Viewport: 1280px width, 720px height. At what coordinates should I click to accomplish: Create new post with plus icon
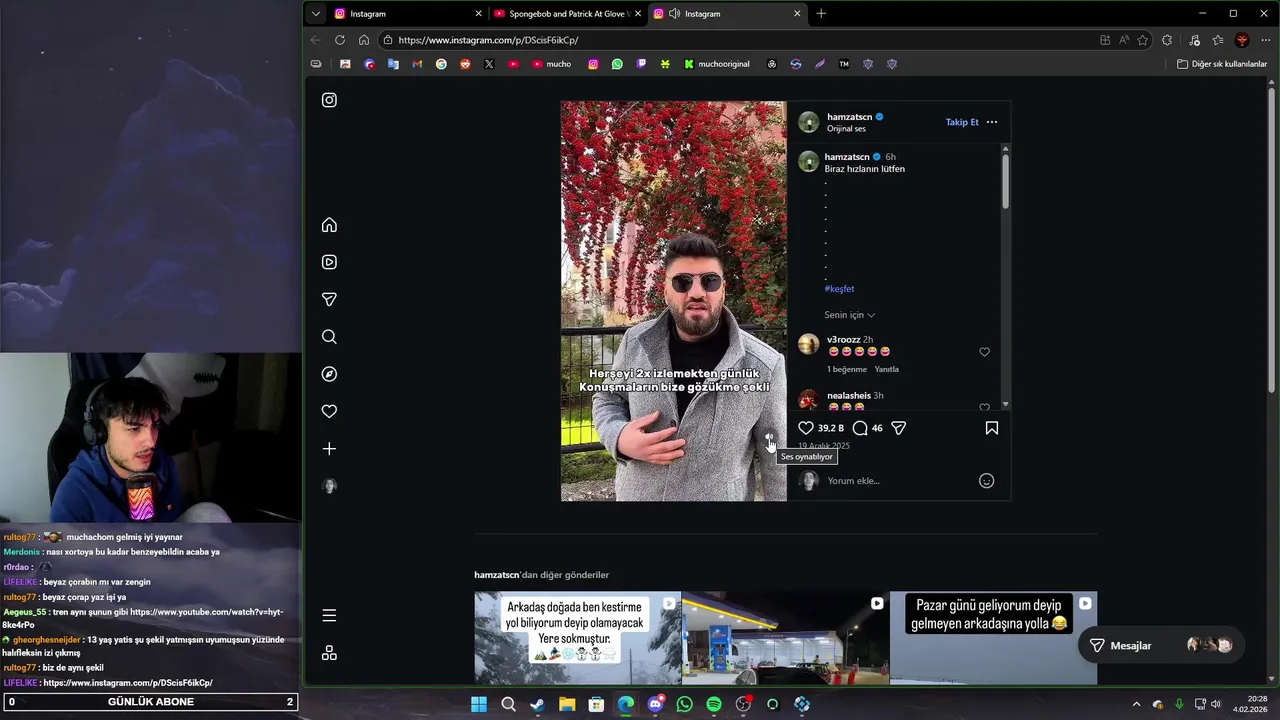coord(329,449)
